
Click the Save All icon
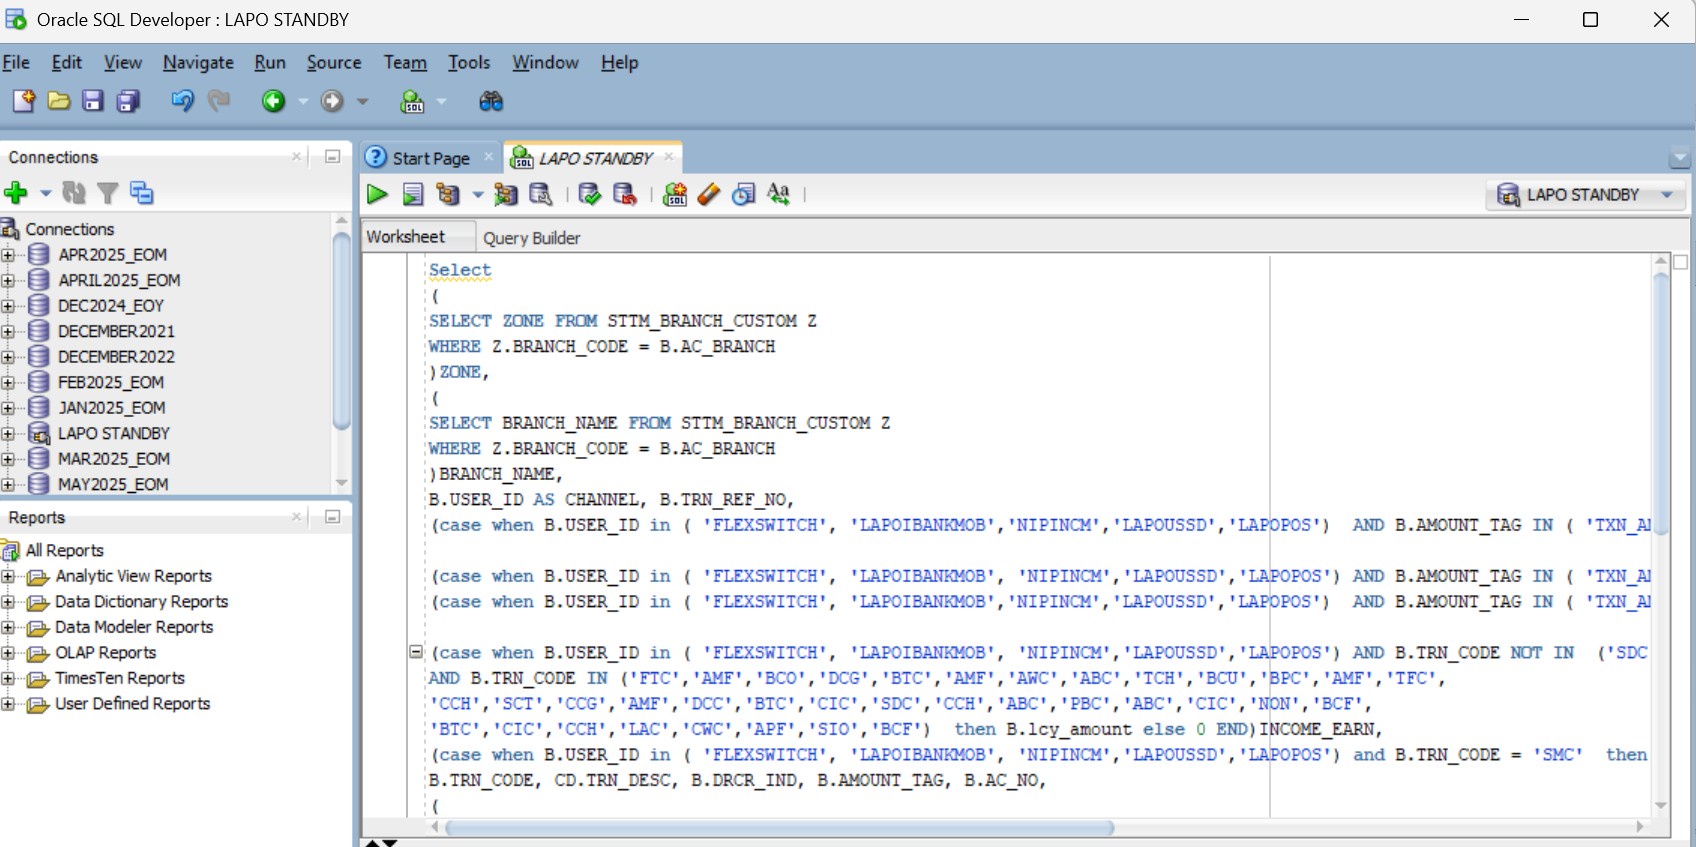[x=128, y=101]
